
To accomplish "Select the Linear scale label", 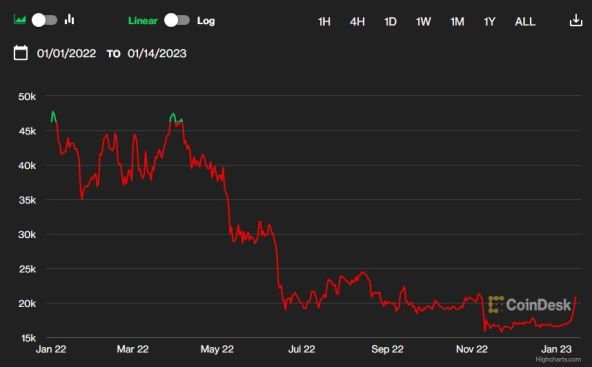I will pos(143,20).
